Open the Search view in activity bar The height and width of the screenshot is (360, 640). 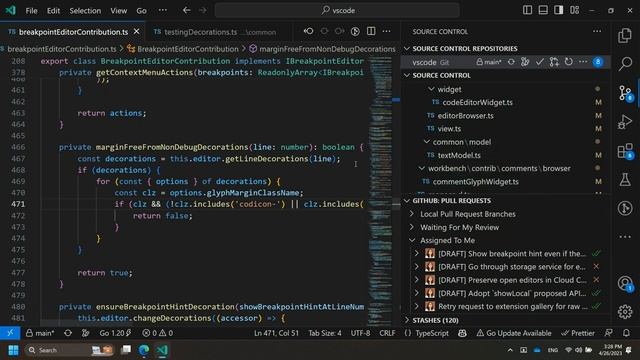tap(625, 63)
